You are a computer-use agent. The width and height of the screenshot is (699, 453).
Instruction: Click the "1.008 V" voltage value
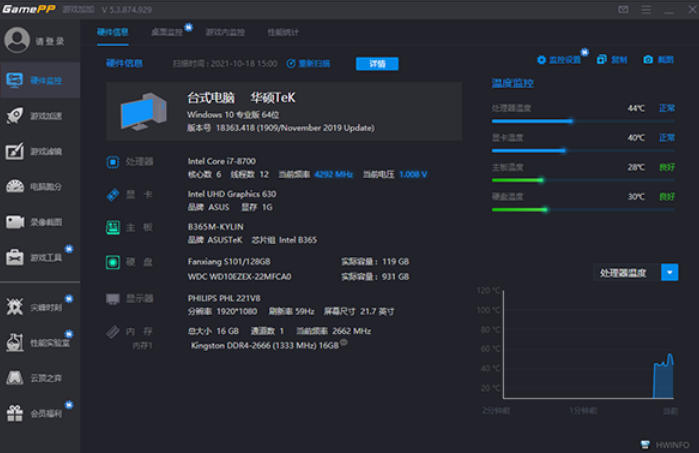pyautogui.click(x=413, y=174)
